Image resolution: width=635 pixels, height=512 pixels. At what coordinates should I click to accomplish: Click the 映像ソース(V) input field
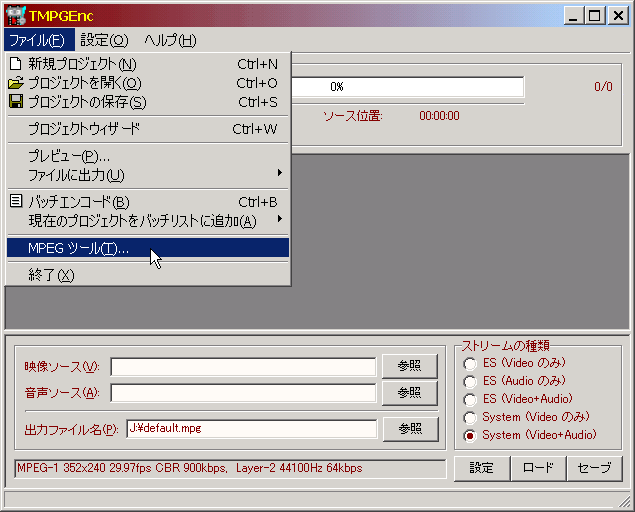(243, 367)
